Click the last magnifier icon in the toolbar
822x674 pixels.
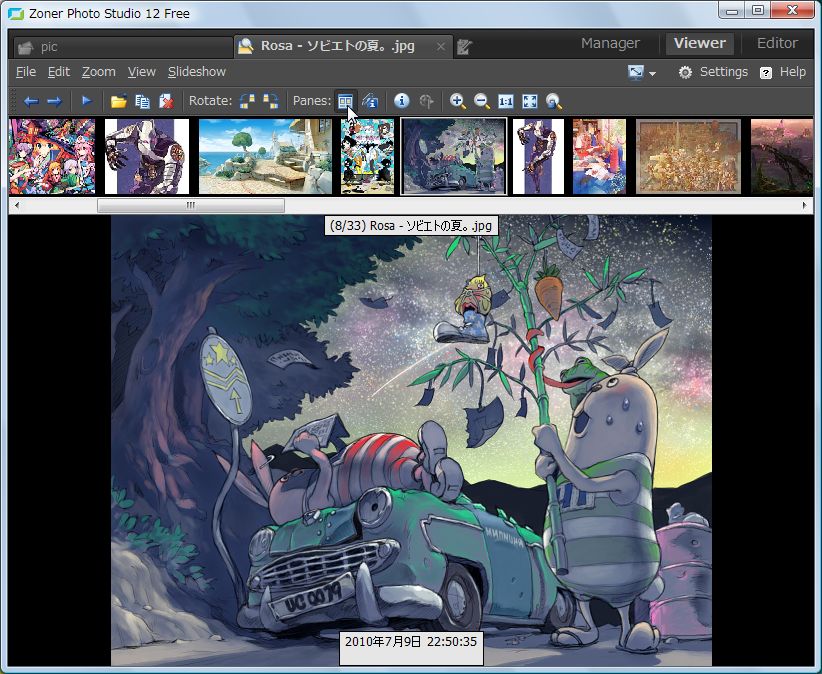pyautogui.click(x=554, y=101)
